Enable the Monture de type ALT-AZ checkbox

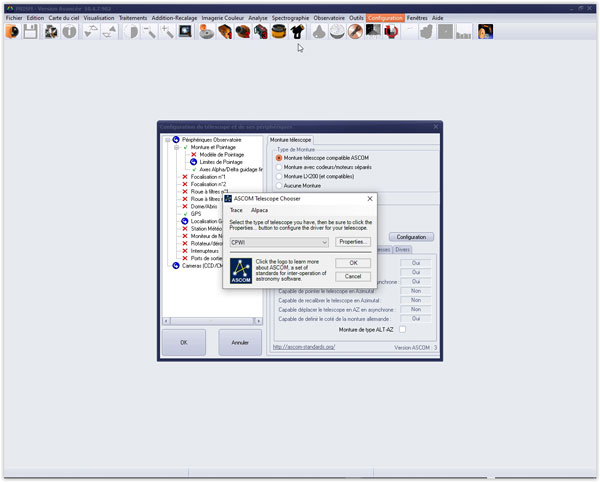point(403,329)
